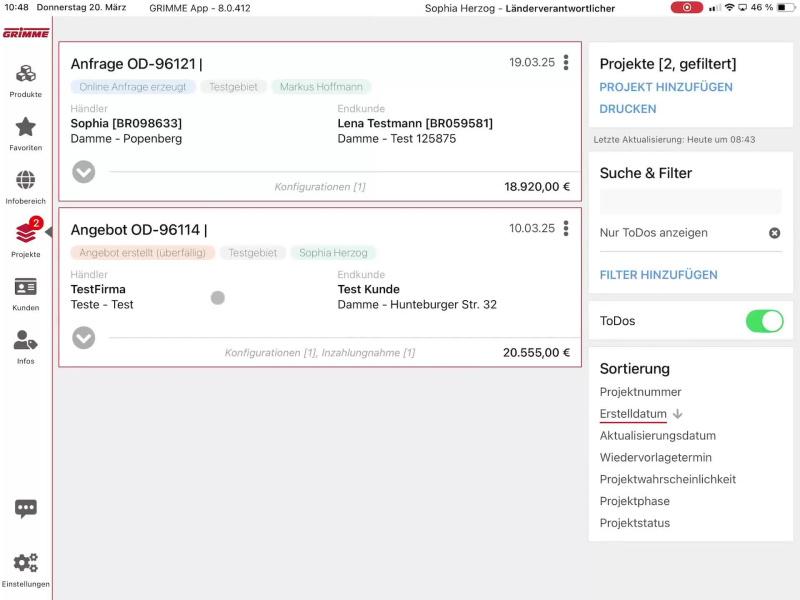The height and width of the screenshot is (600, 800).
Task: Click DRUCKEN to print projects
Action: tap(628, 109)
